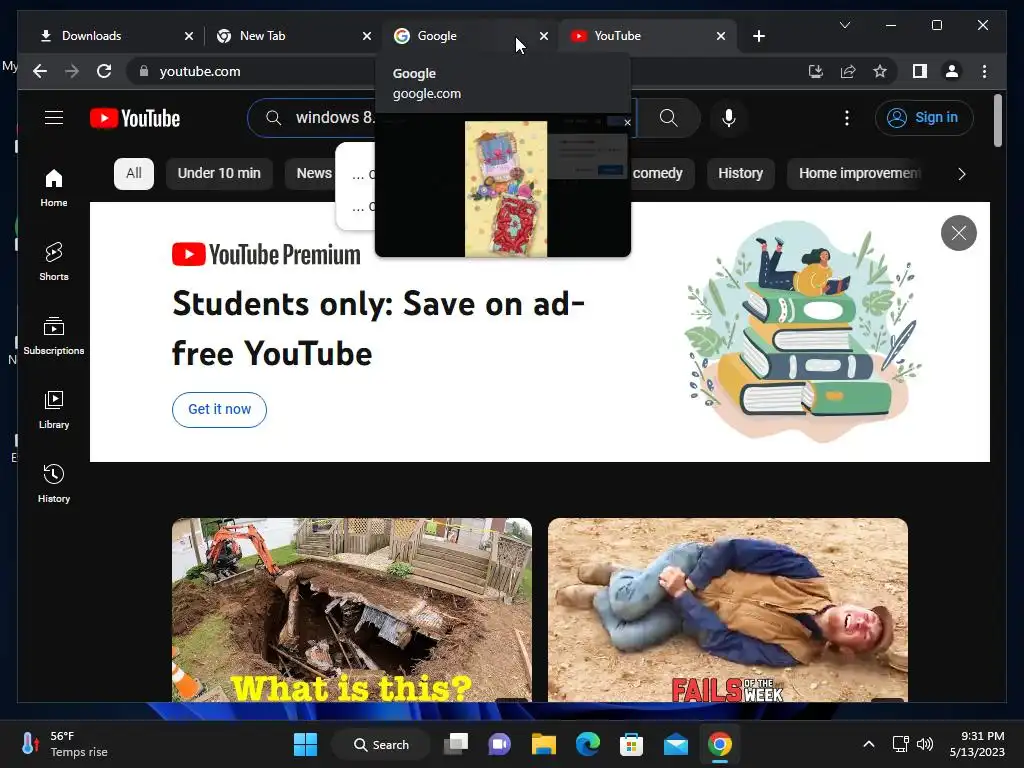The width and height of the screenshot is (1024, 768).
Task: Close the New Tab tab
Action: (x=366, y=36)
